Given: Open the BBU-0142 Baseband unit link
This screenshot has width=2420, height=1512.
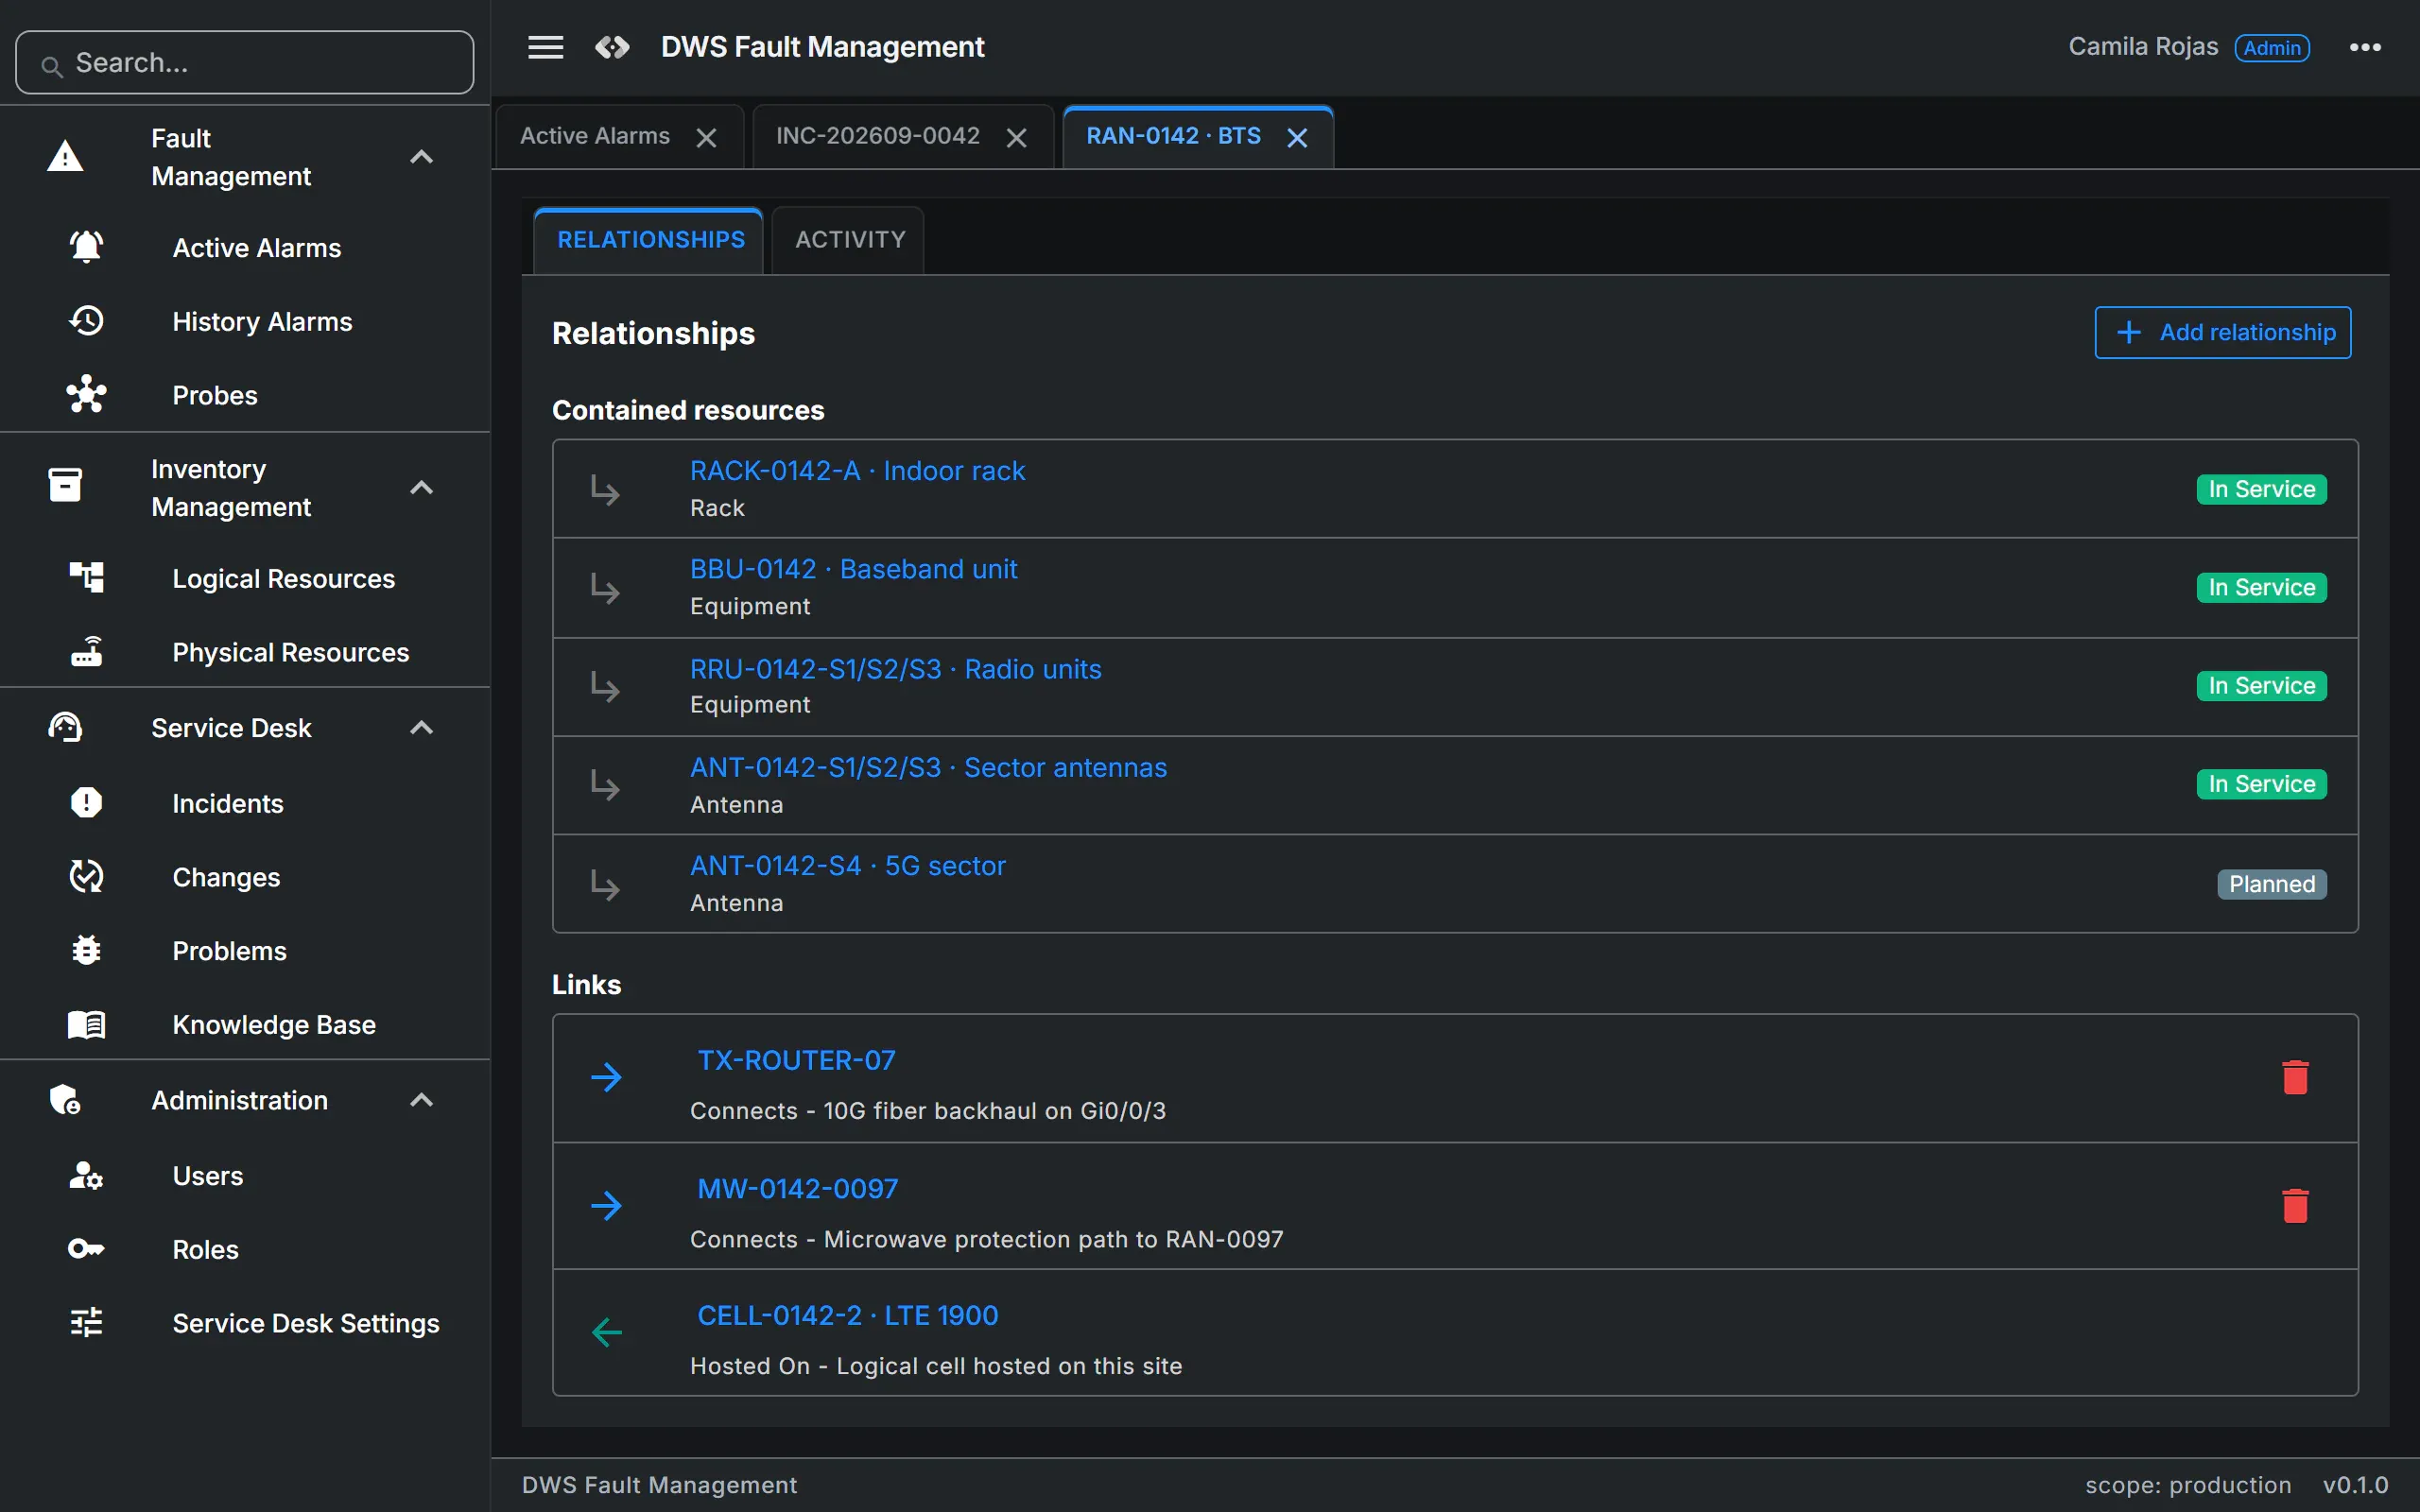Looking at the screenshot, I should point(853,569).
